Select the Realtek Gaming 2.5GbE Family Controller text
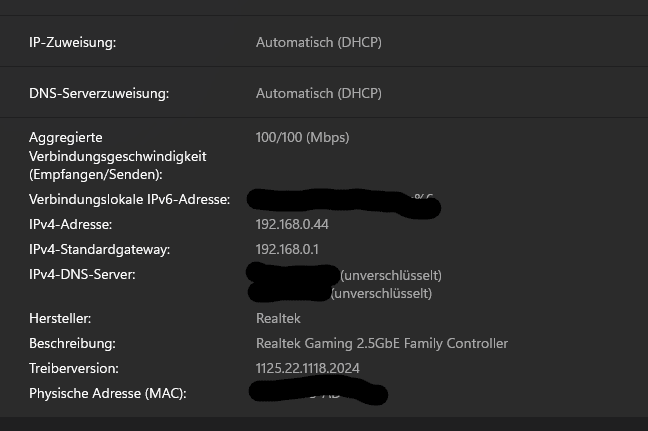The height and width of the screenshot is (431, 648). 381,343
